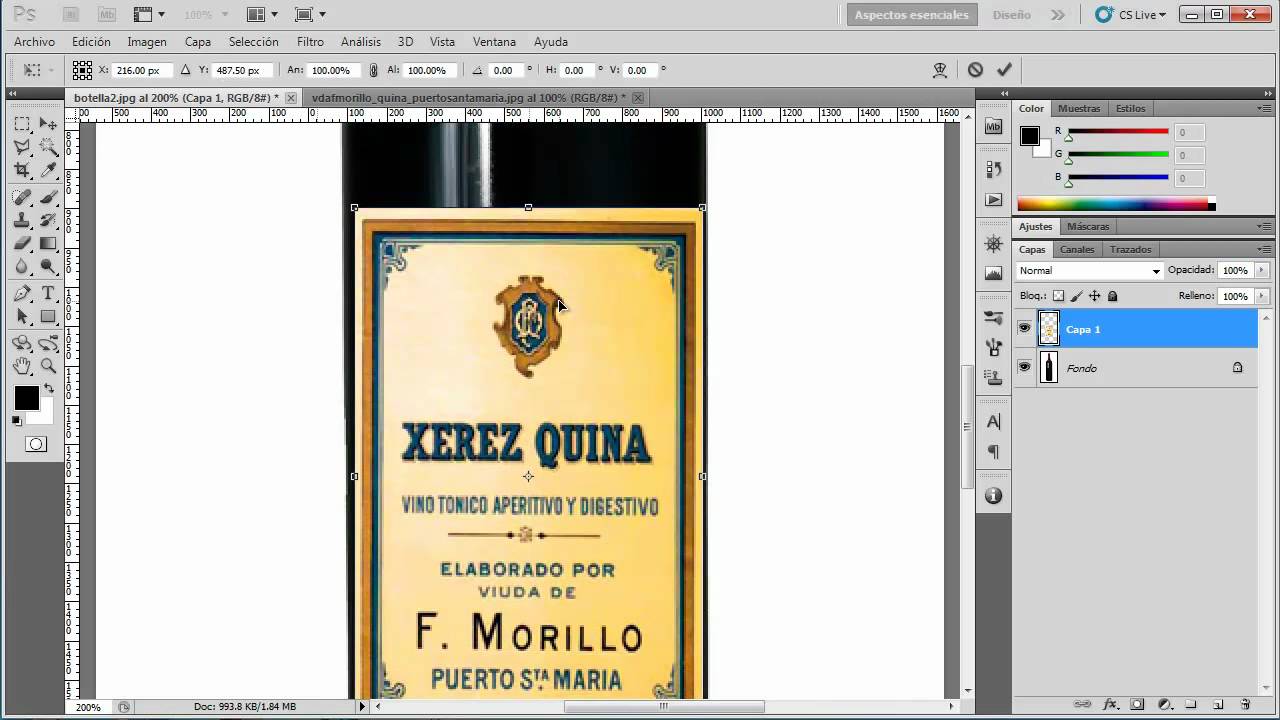The image size is (1280, 720).
Task: Open the blend mode Normal dropdown
Action: pyautogui.click(x=1089, y=271)
